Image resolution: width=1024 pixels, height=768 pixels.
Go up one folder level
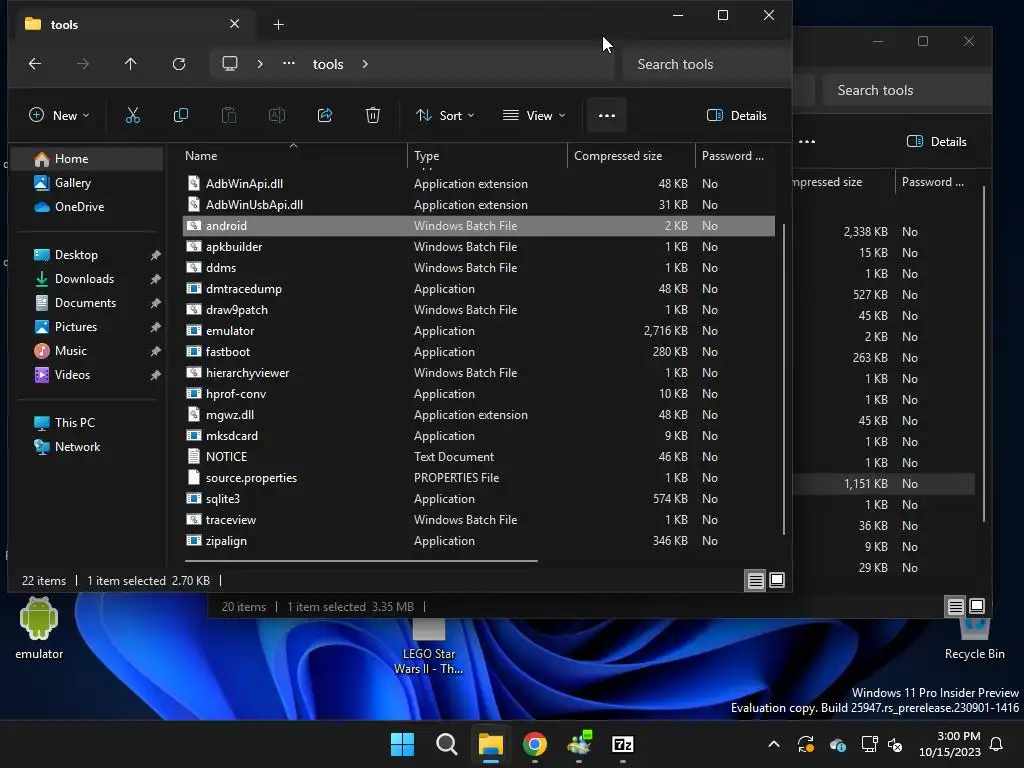[131, 64]
